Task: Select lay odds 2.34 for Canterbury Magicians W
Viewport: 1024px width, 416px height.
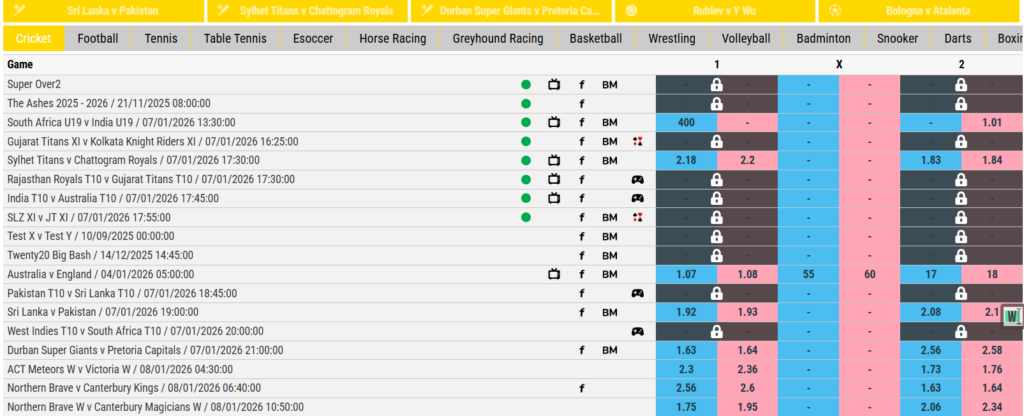Action: 992,407
